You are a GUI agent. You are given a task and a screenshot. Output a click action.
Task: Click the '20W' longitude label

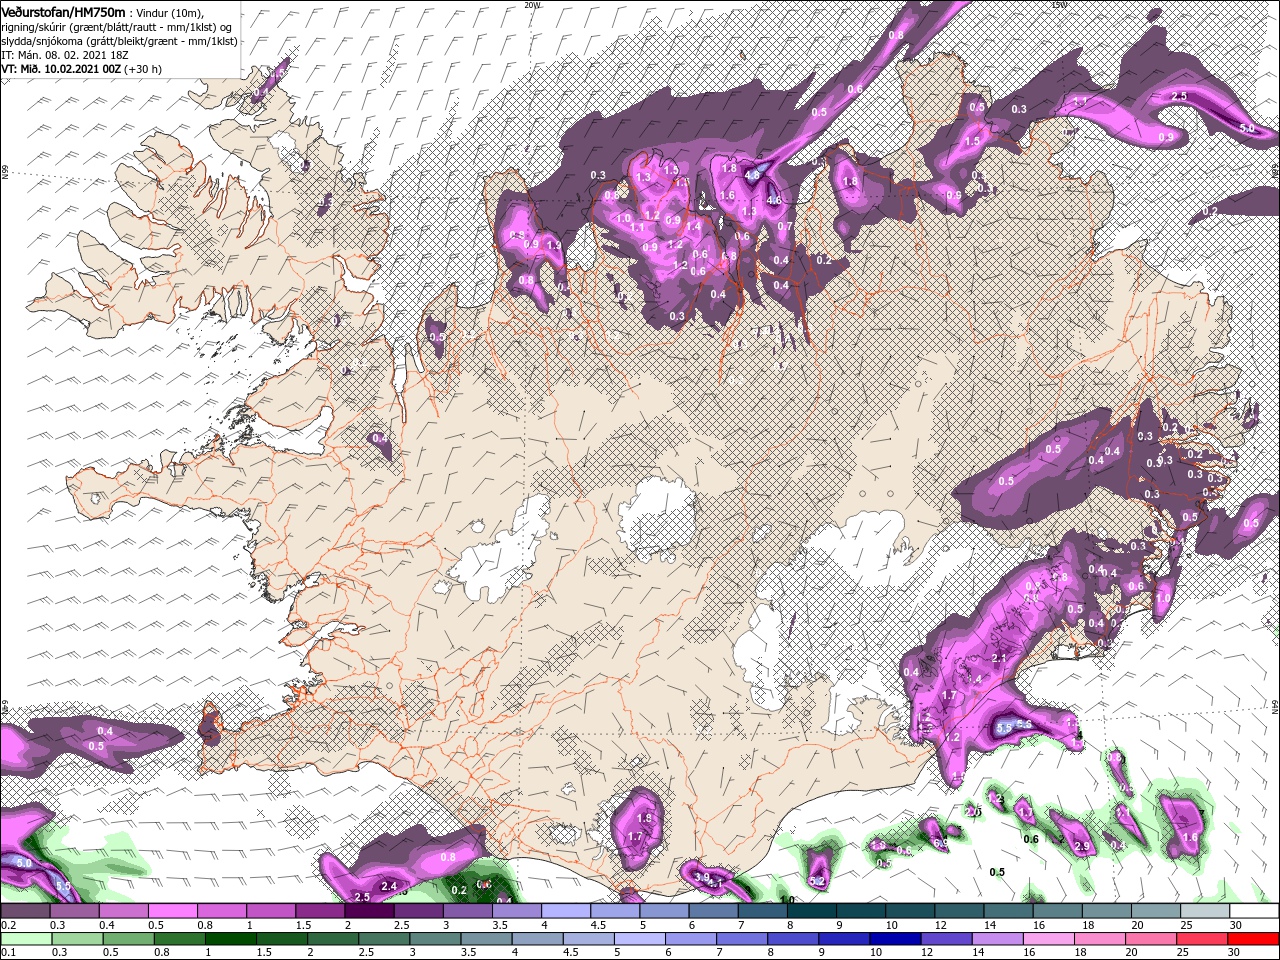coord(532,4)
